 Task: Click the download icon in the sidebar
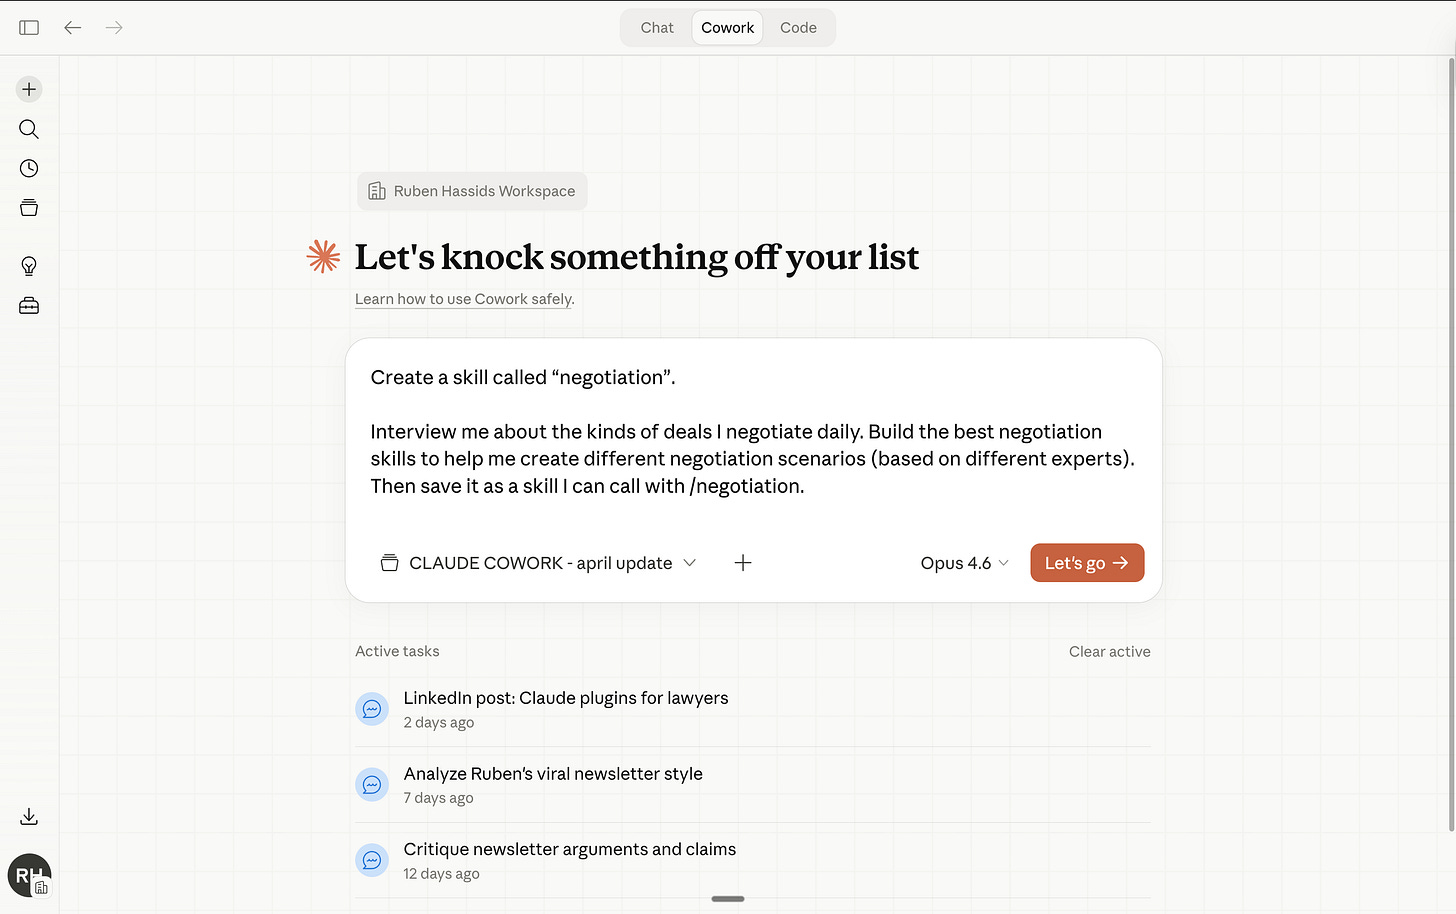pos(29,817)
